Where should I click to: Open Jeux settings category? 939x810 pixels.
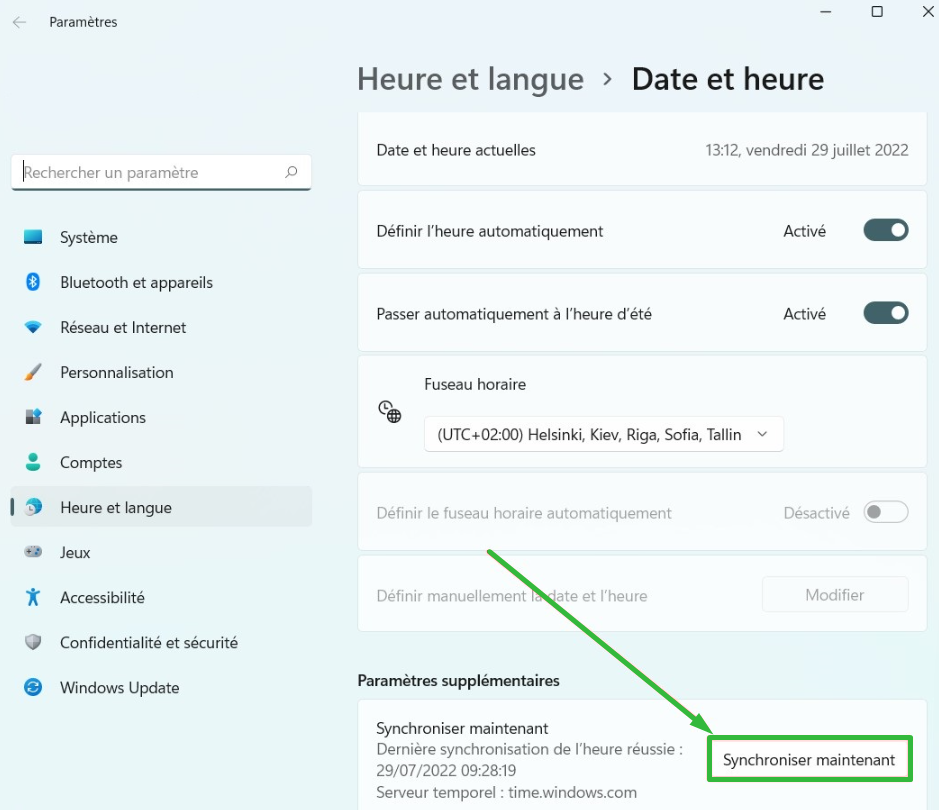161,552
